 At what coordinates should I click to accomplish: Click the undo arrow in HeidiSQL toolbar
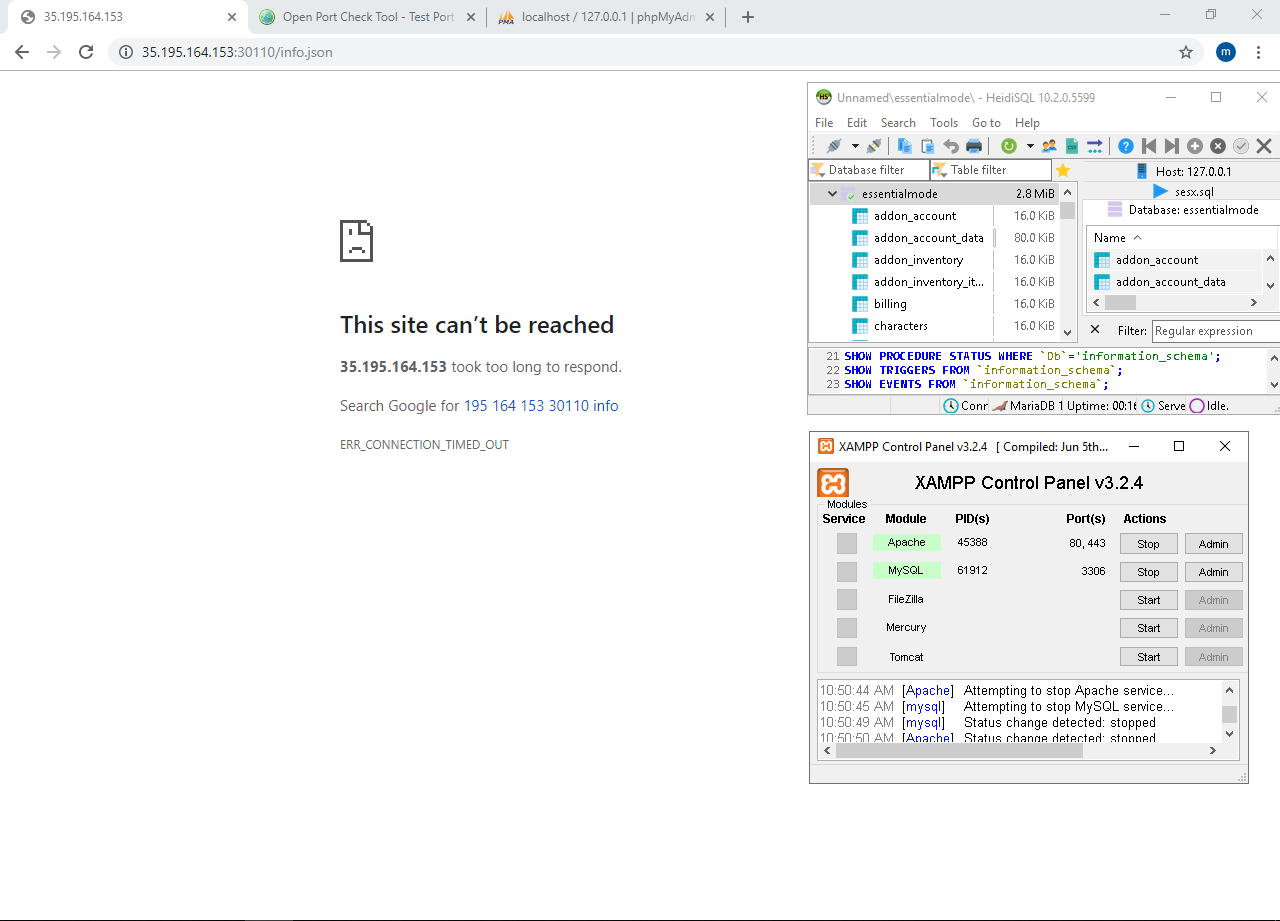[x=951, y=146]
